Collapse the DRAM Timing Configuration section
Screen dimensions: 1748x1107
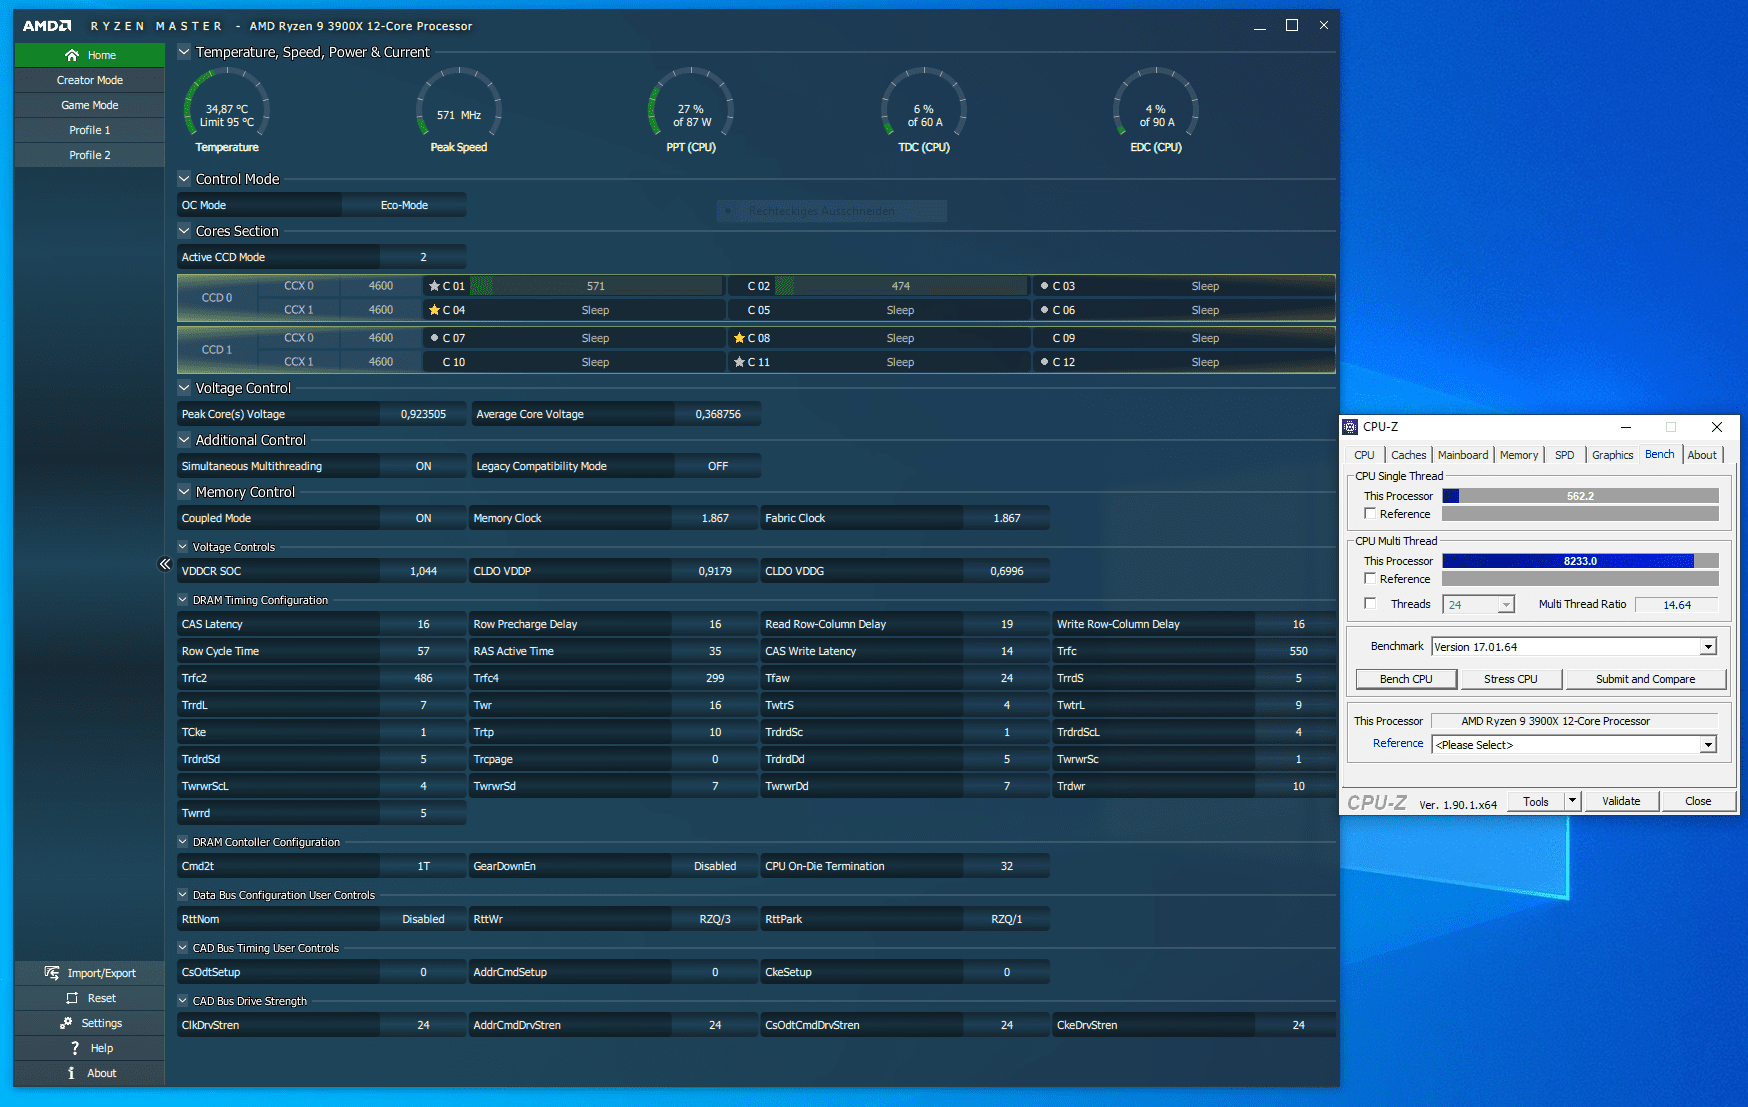pos(183,600)
